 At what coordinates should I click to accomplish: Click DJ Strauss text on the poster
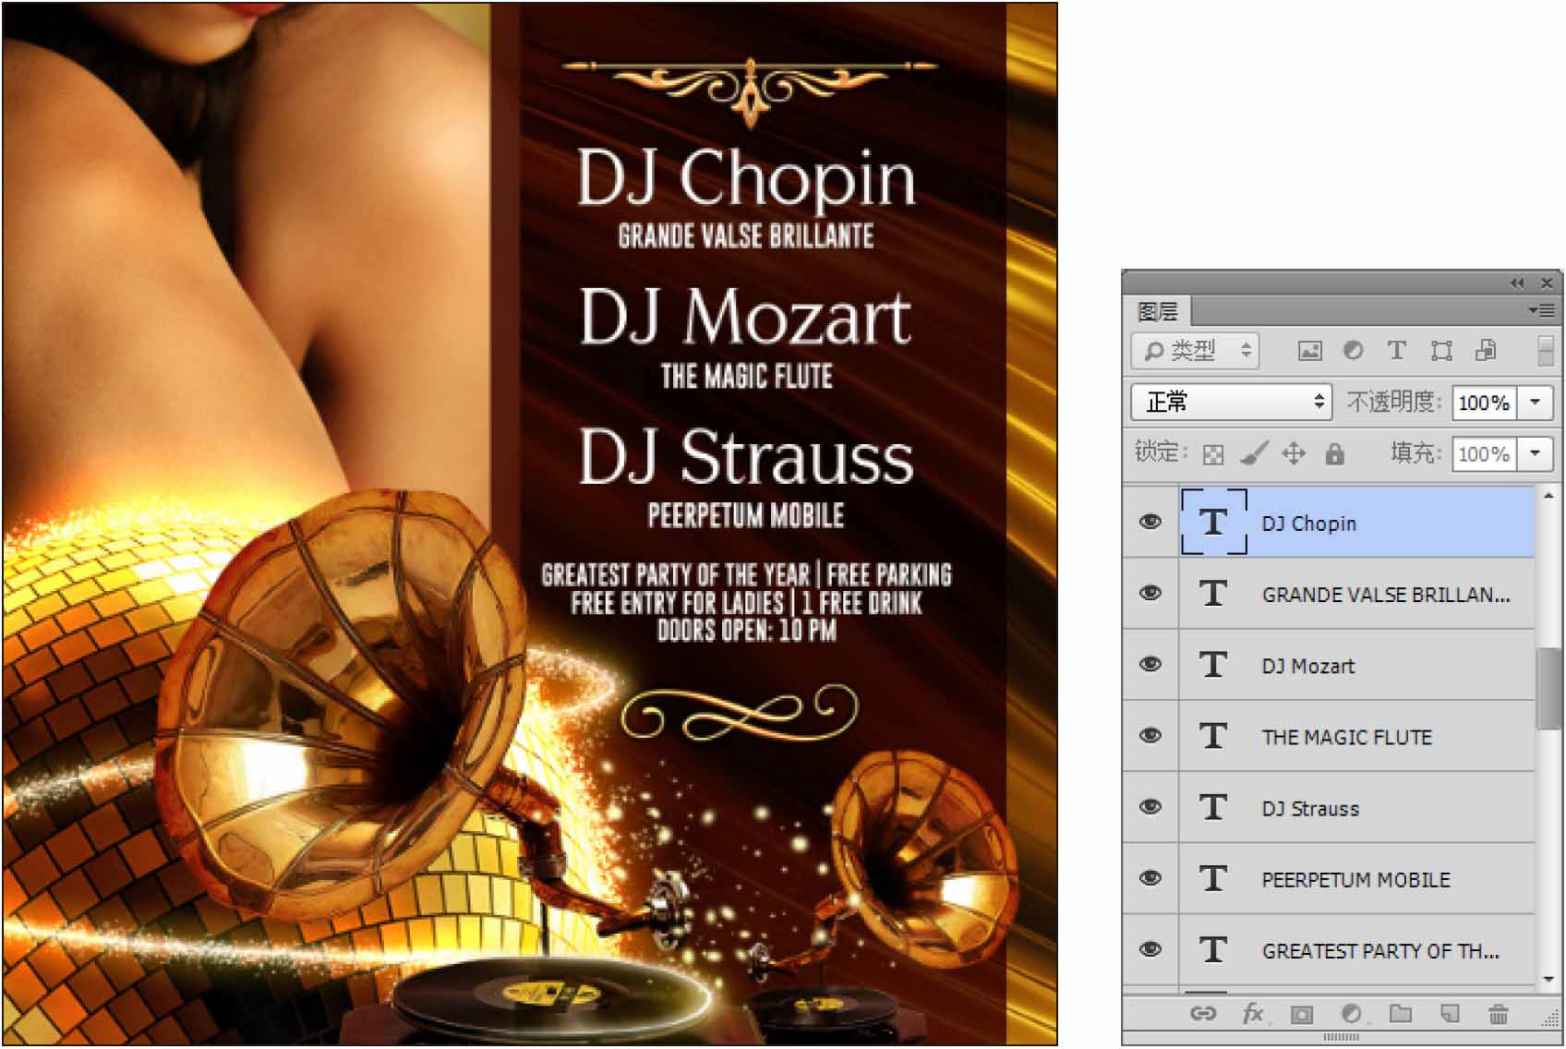coord(746,457)
